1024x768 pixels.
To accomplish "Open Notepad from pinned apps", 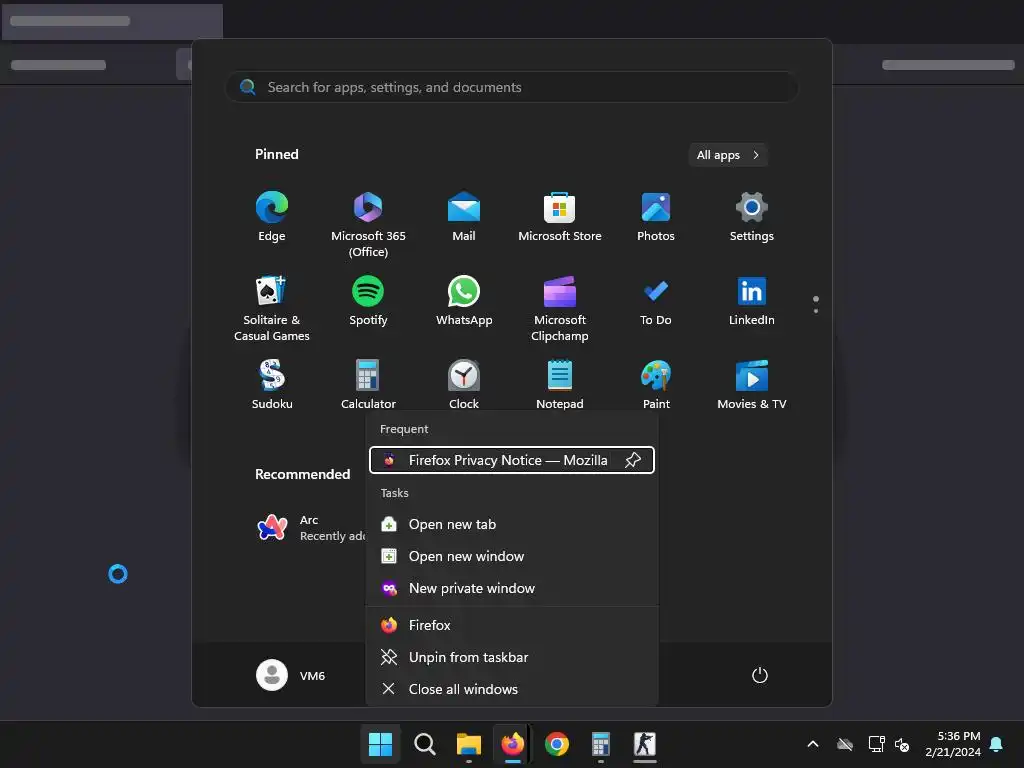I will tap(560, 385).
